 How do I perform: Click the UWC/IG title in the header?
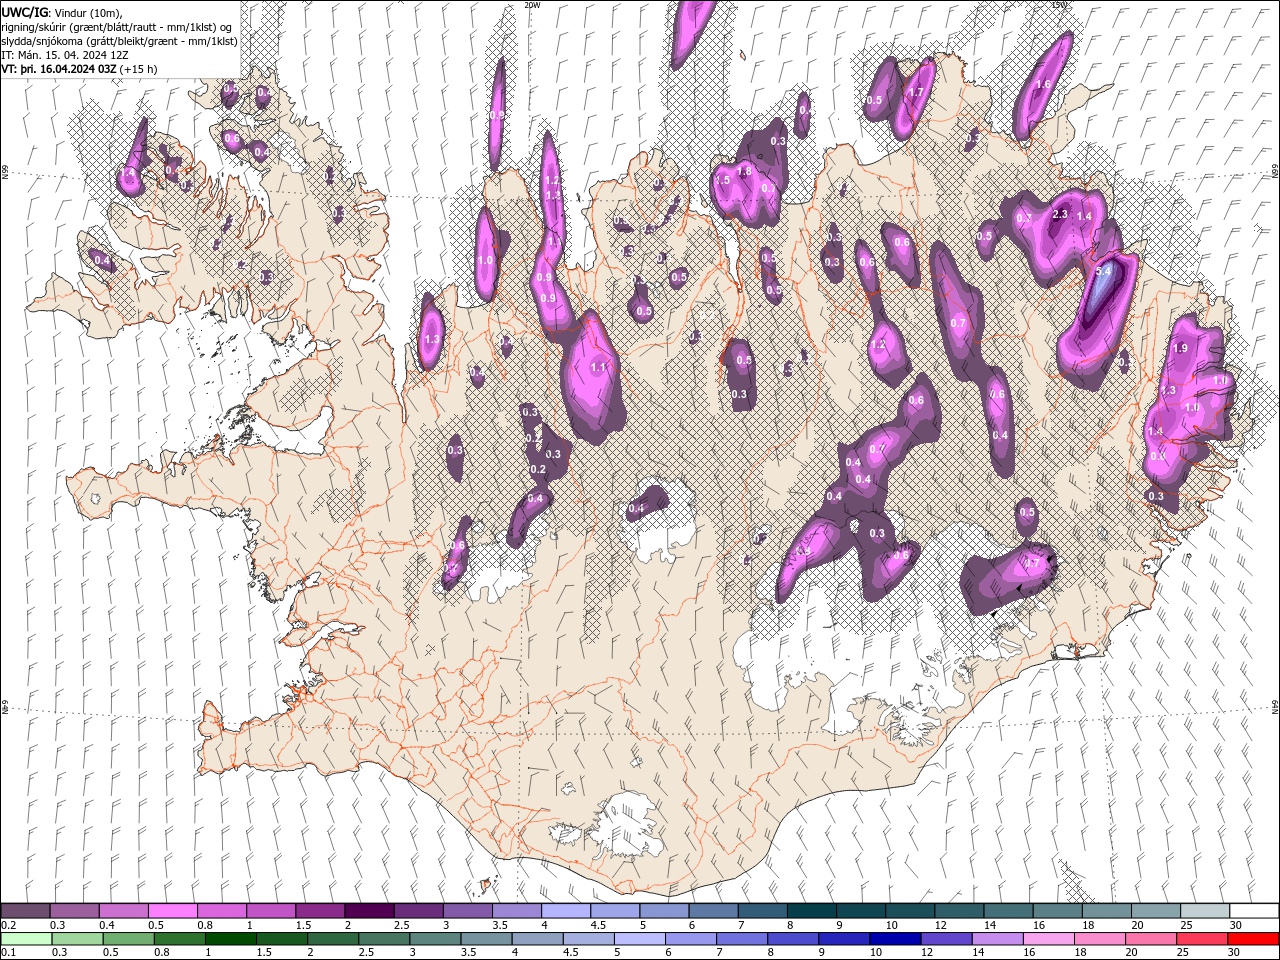coord(24,12)
